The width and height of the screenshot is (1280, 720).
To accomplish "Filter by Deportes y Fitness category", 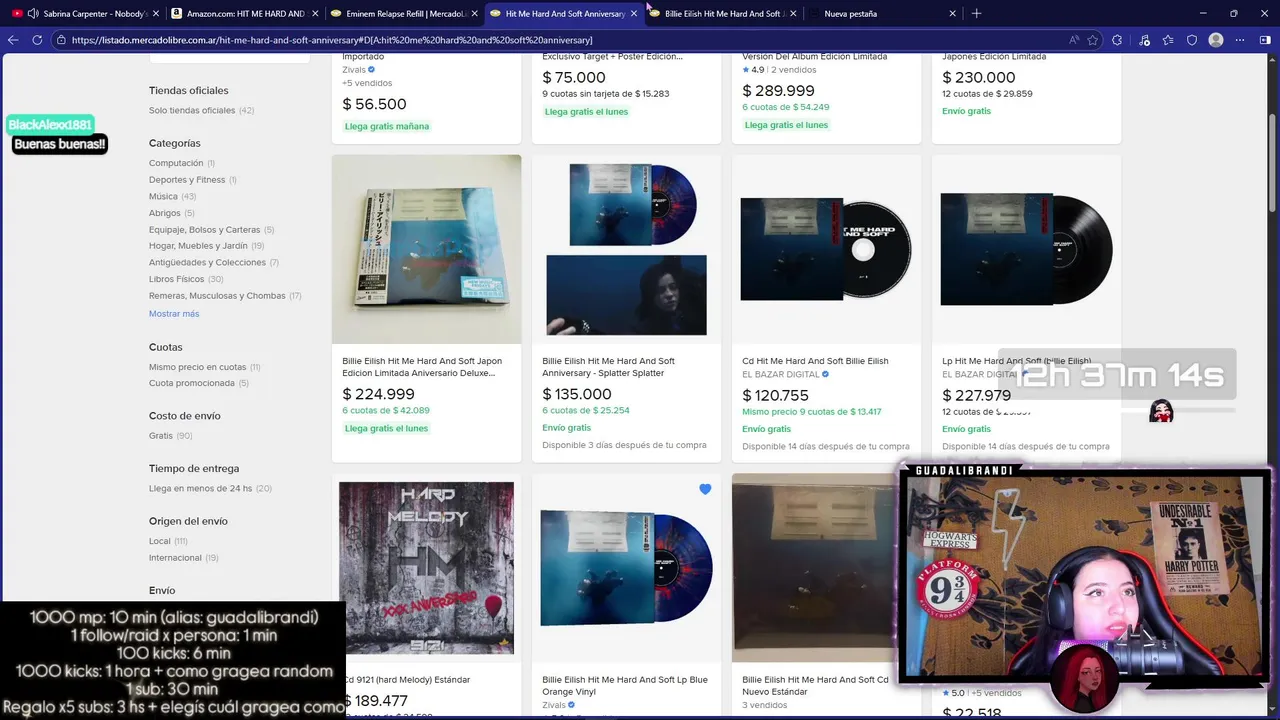I will click(x=192, y=180).
